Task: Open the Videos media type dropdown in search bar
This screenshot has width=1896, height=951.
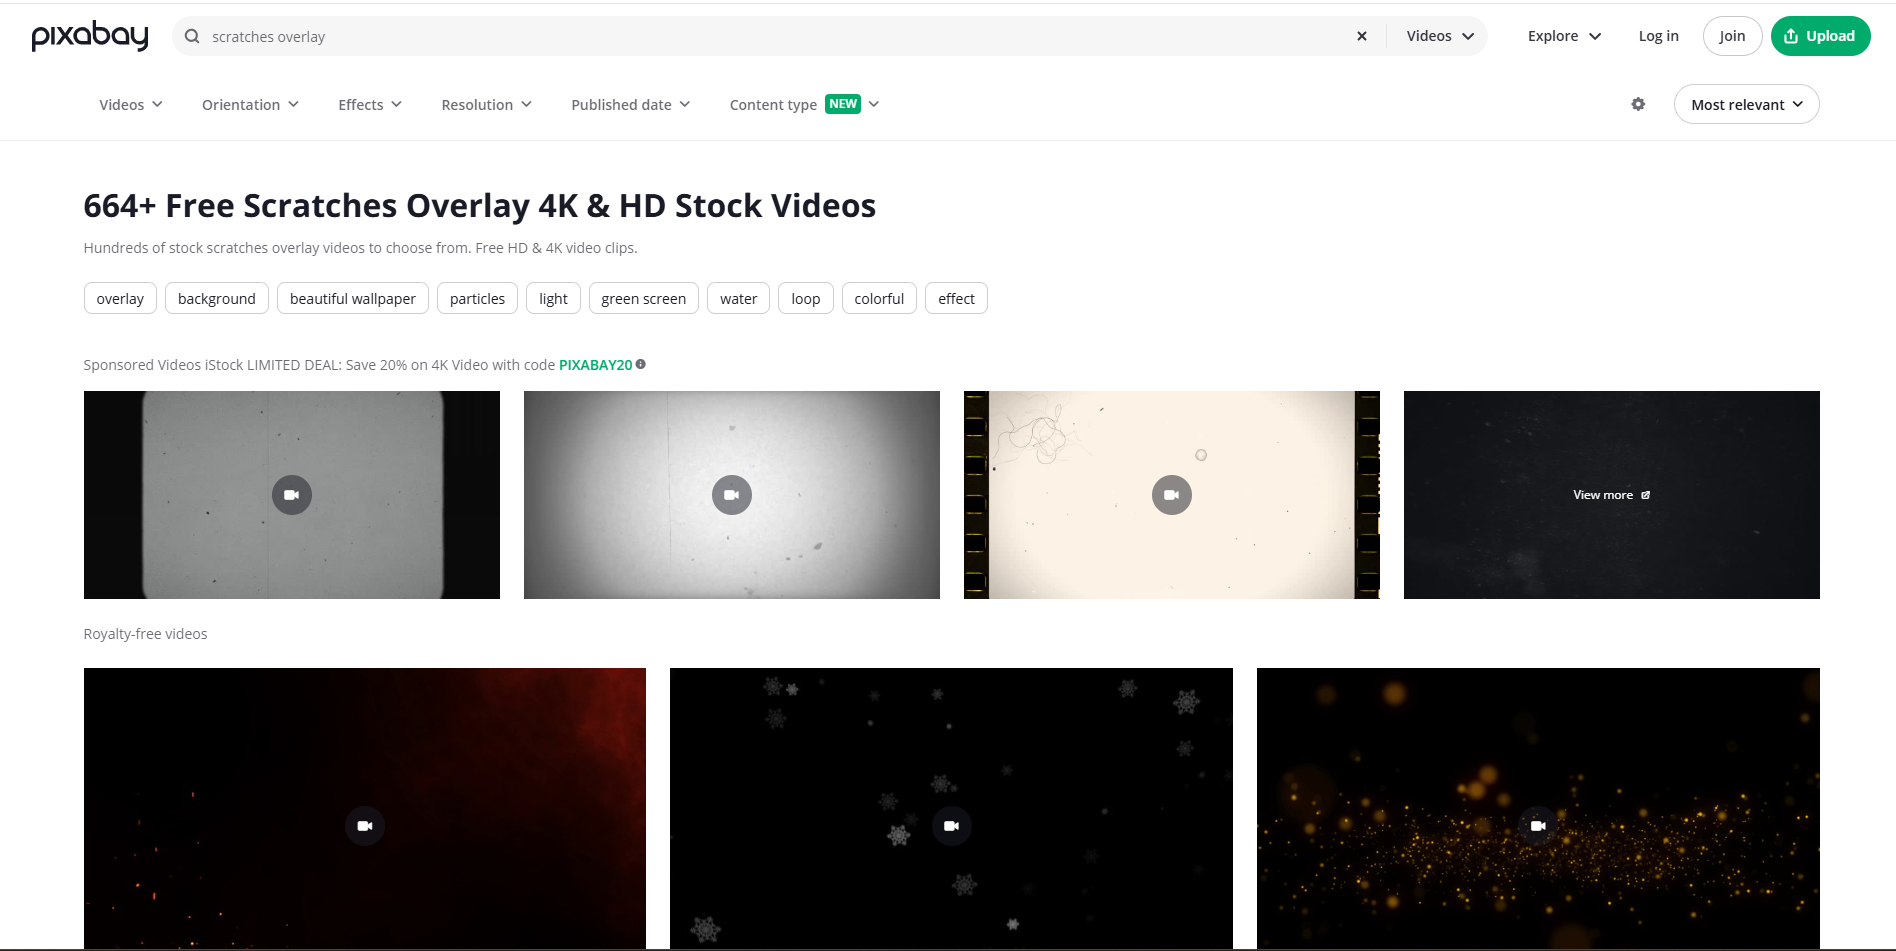Action: click(x=1440, y=36)
